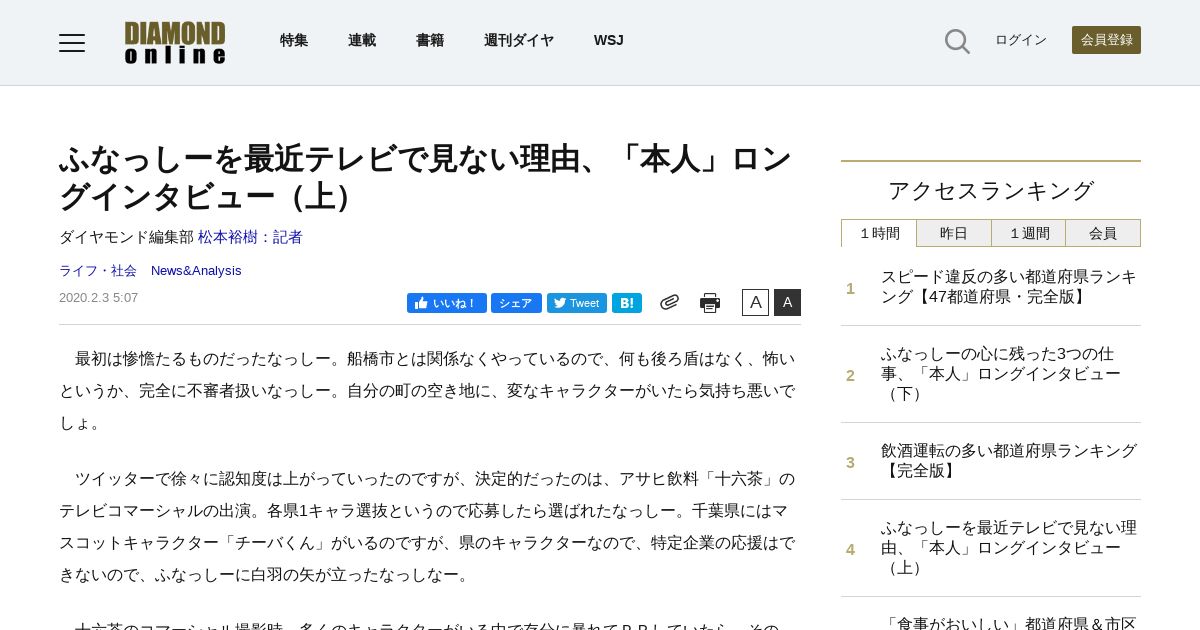Click the Facebook いいね！ button
The width and height of the screenshot is (1200, 630).
point(447,303)
